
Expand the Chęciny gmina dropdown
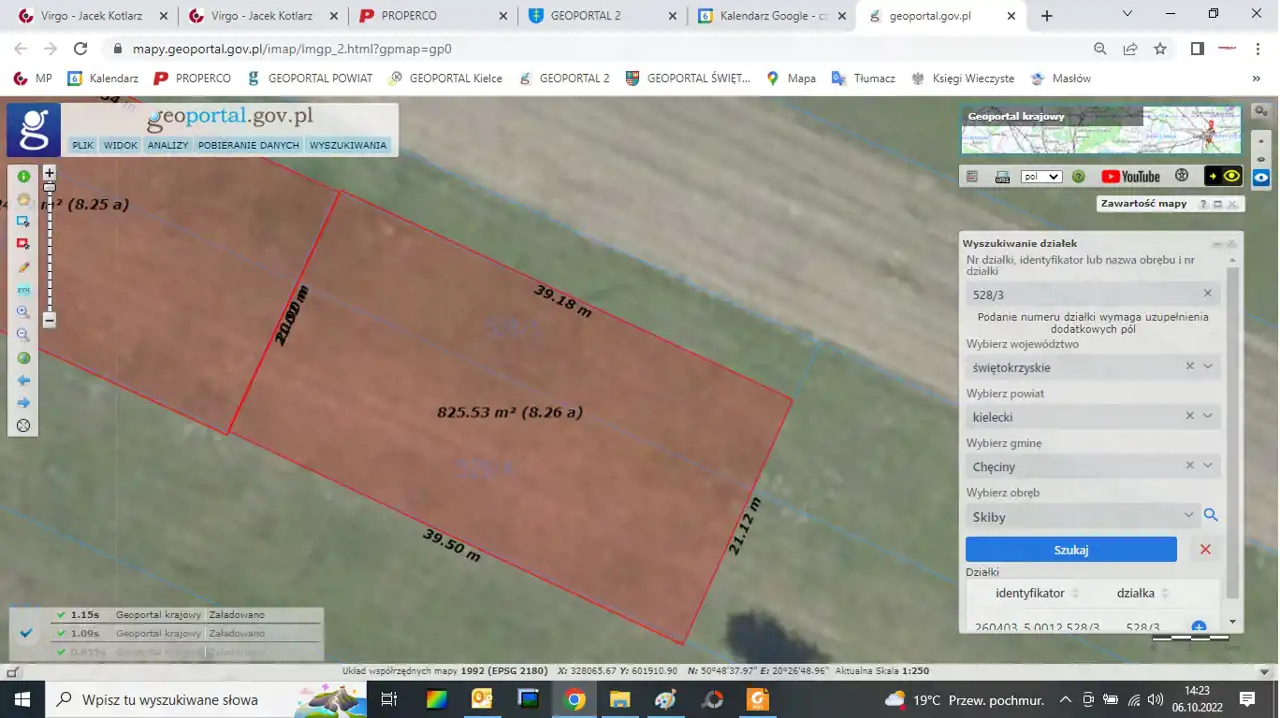coord(1208,466)
